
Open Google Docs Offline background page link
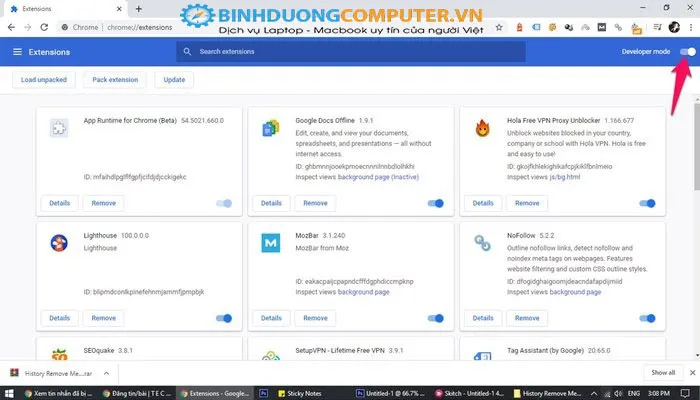(x=378, y=177)
